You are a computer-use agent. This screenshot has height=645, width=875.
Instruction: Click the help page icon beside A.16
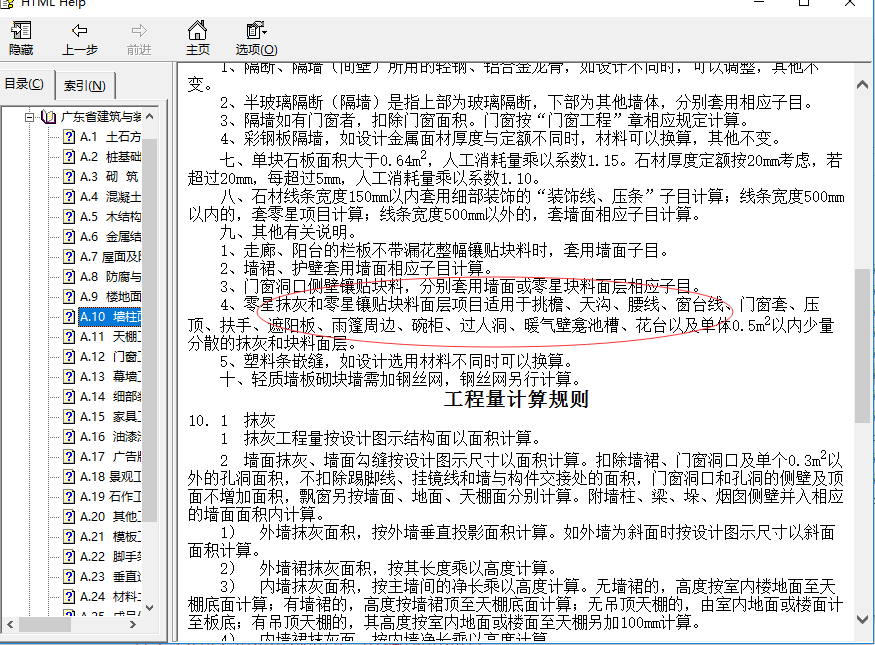click(69, 437)
